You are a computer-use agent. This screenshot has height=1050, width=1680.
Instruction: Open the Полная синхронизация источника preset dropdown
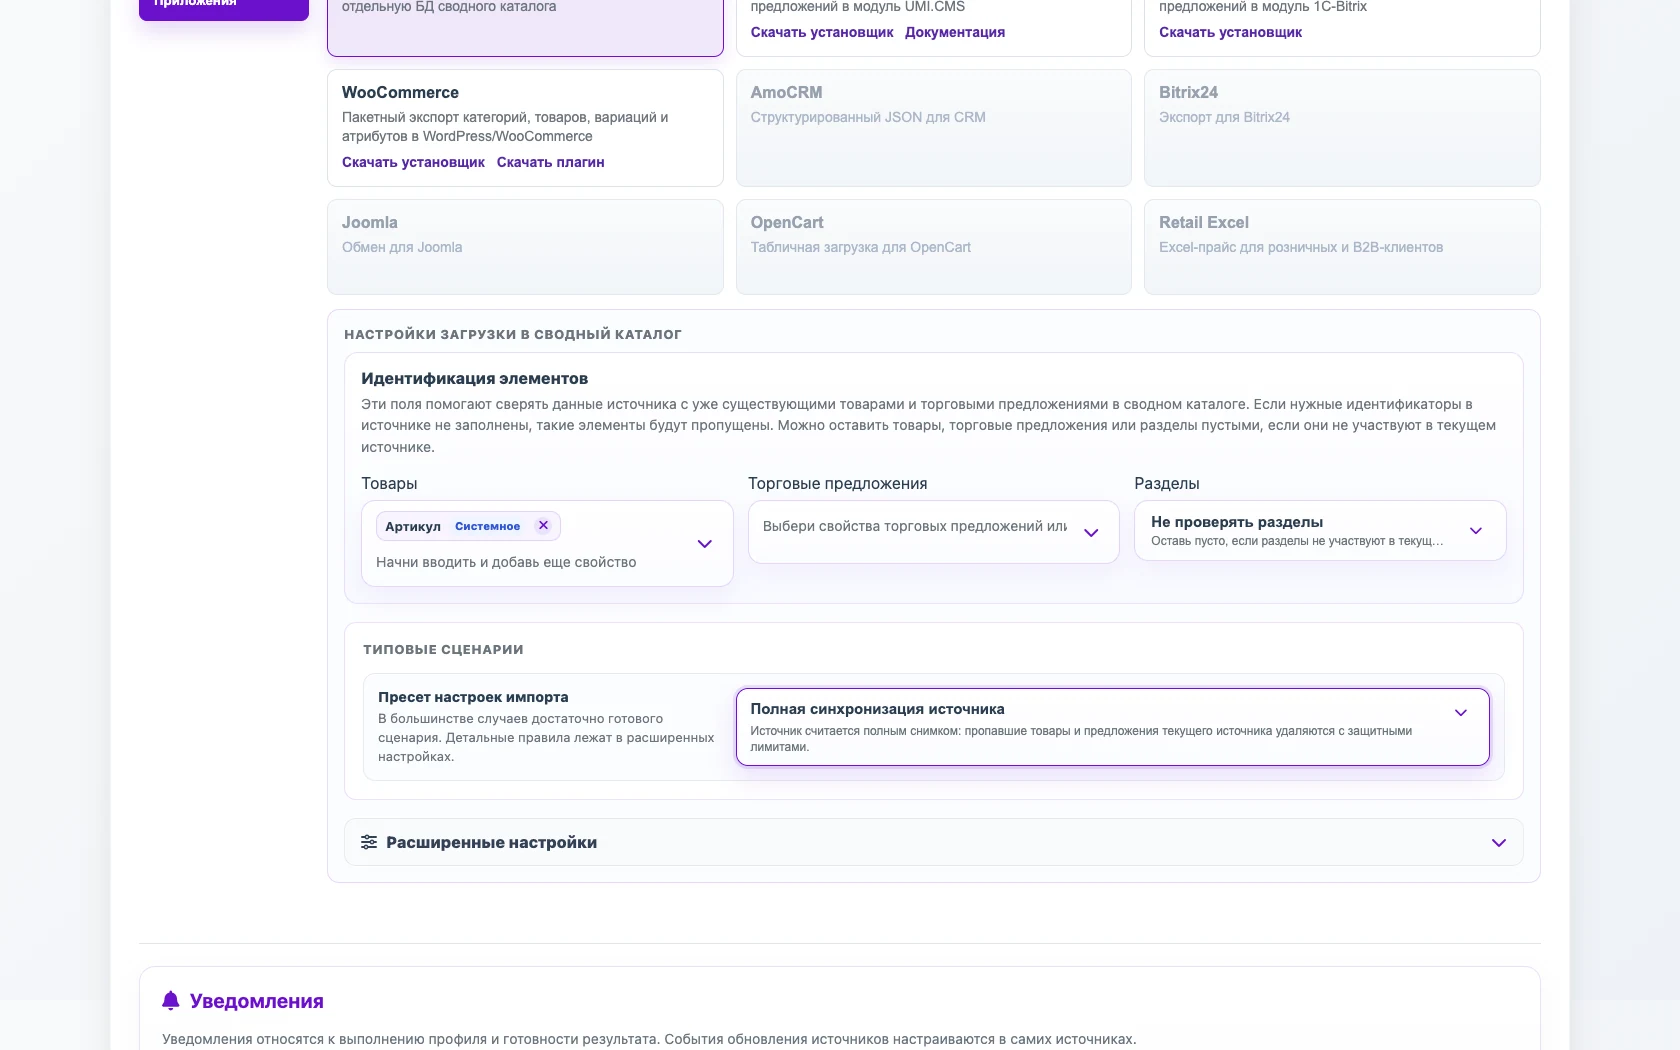[x=1112, y=727]
